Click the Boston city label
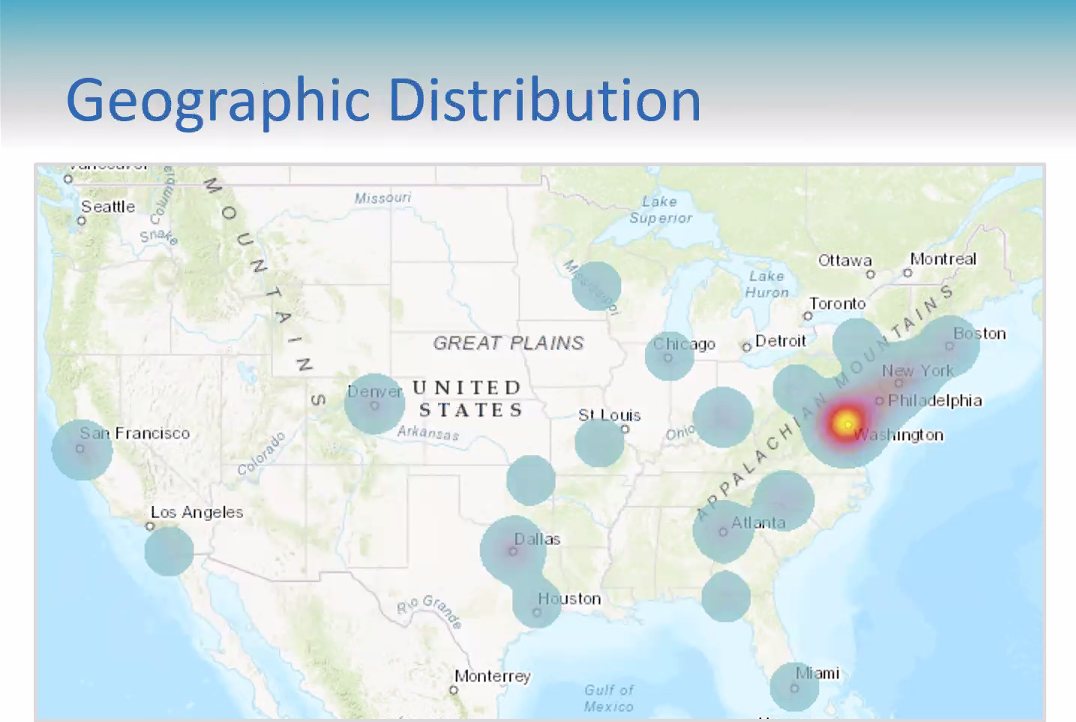 (x=979, y=334)
